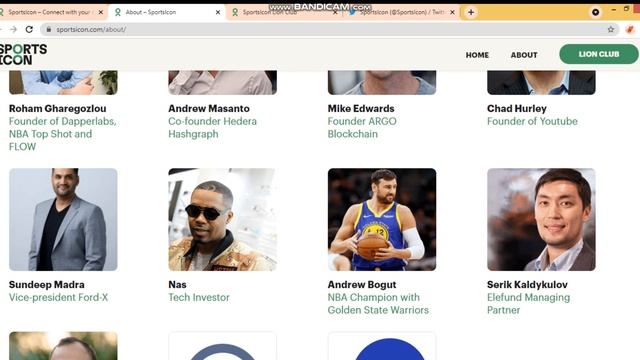Click the name Mike Edwards
This screenshot has width=640, height=360.
tap(361, 109)
